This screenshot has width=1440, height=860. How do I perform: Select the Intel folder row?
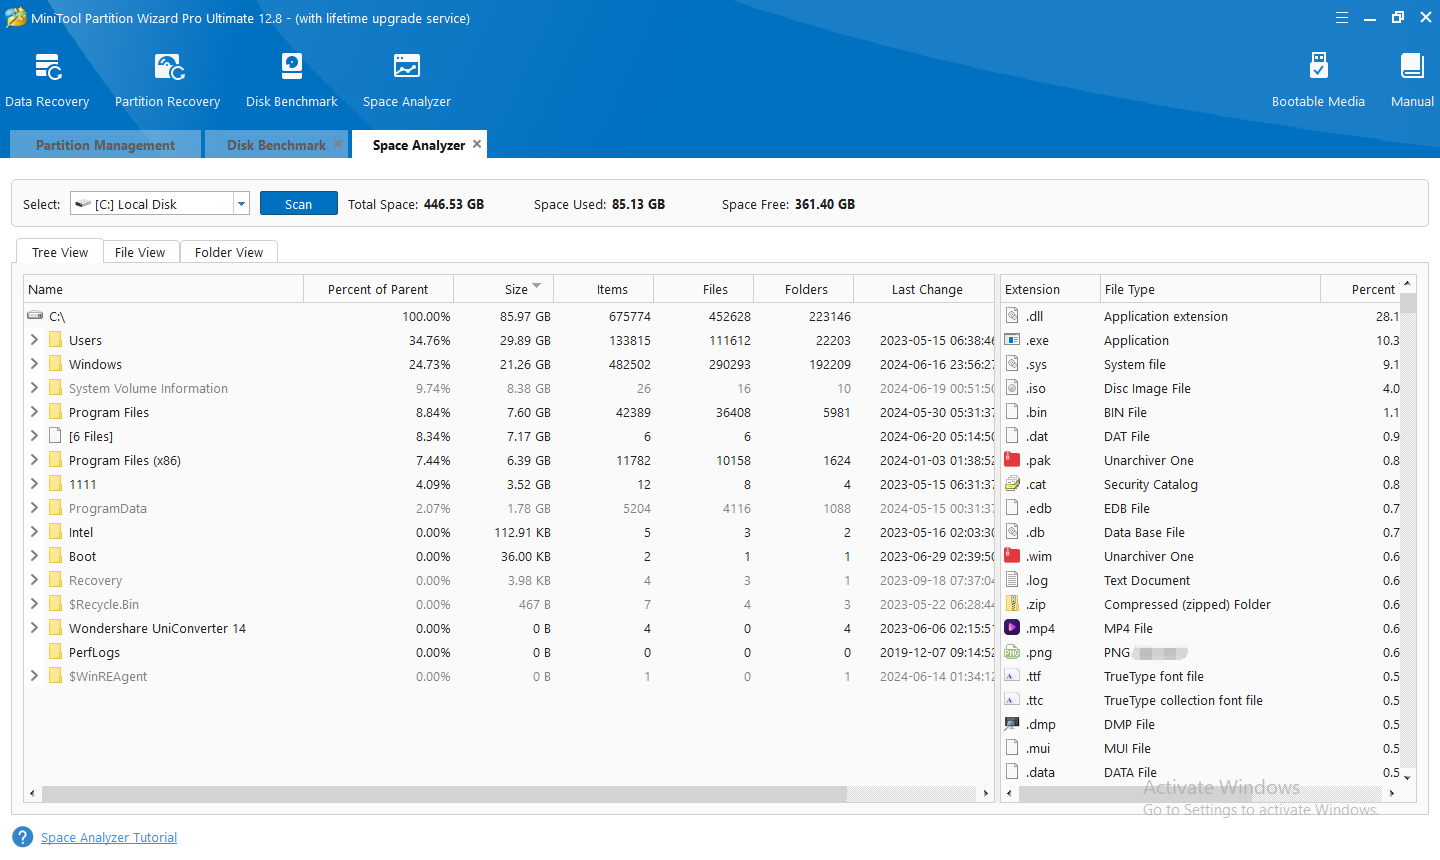[509, 532]
